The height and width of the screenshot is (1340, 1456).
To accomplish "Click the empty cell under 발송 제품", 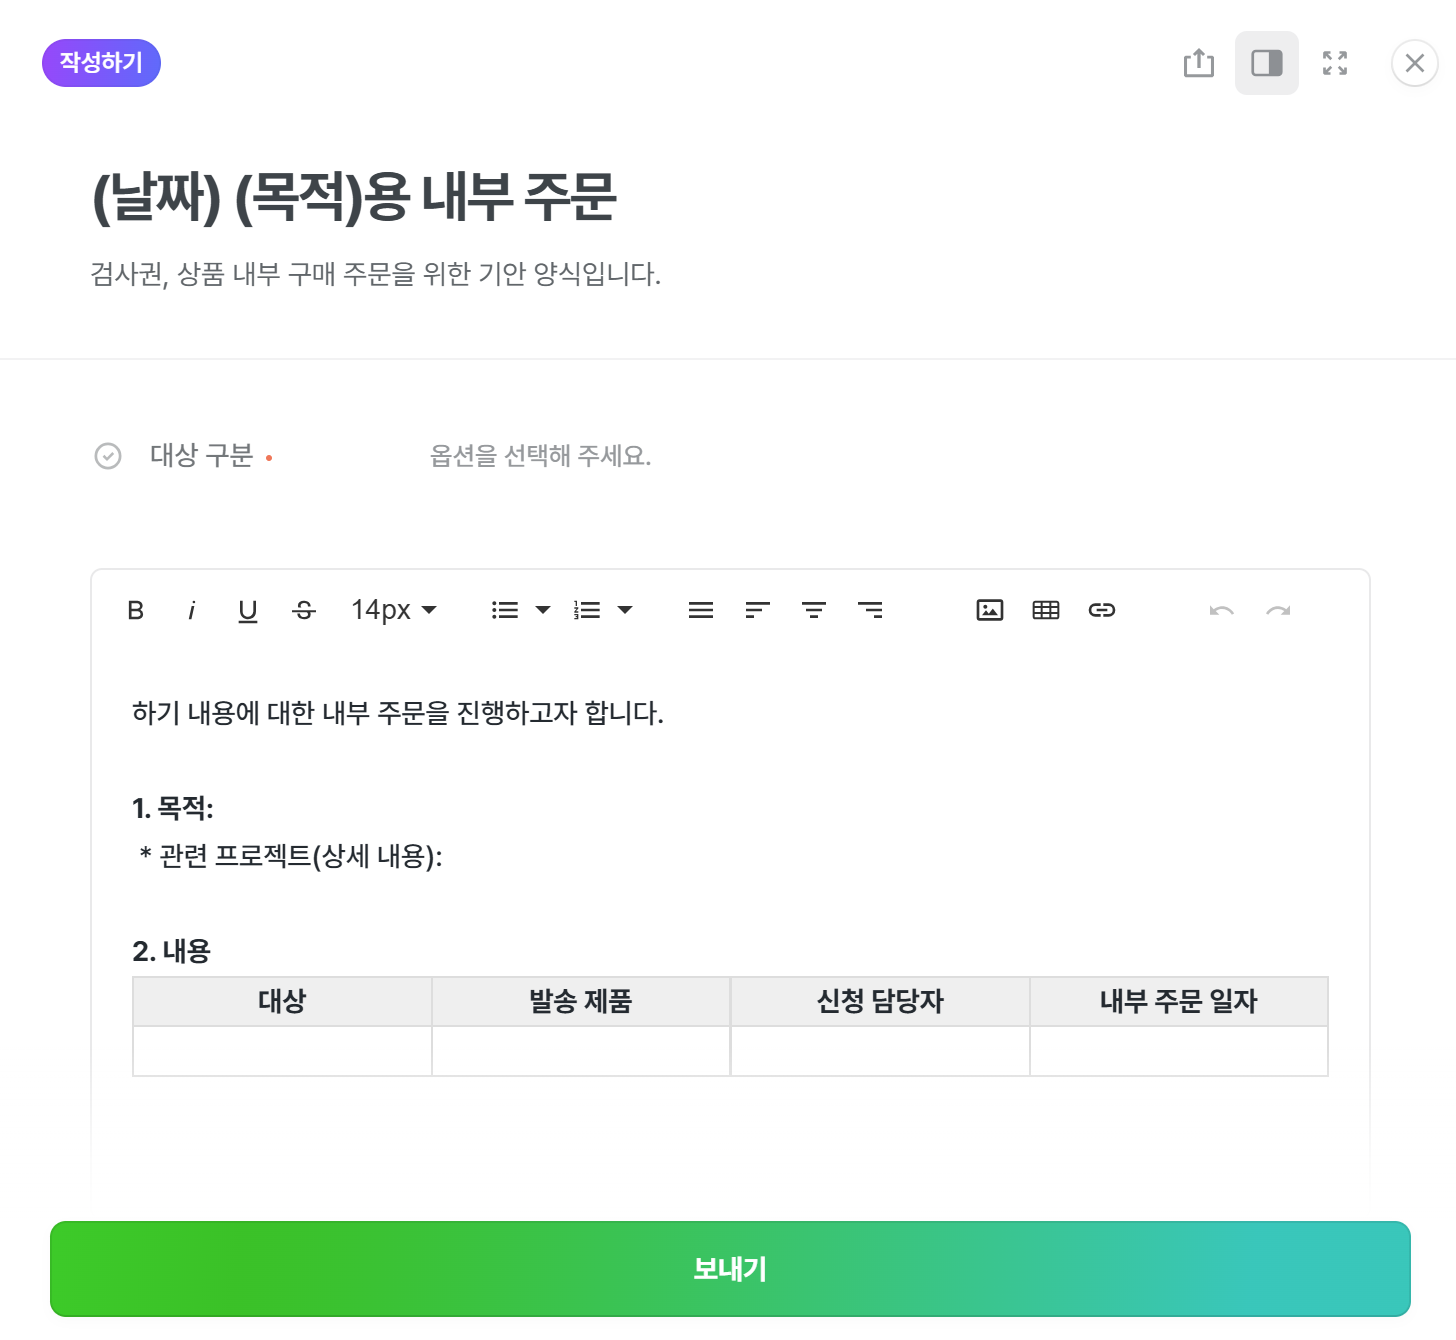I will 581,1051.
